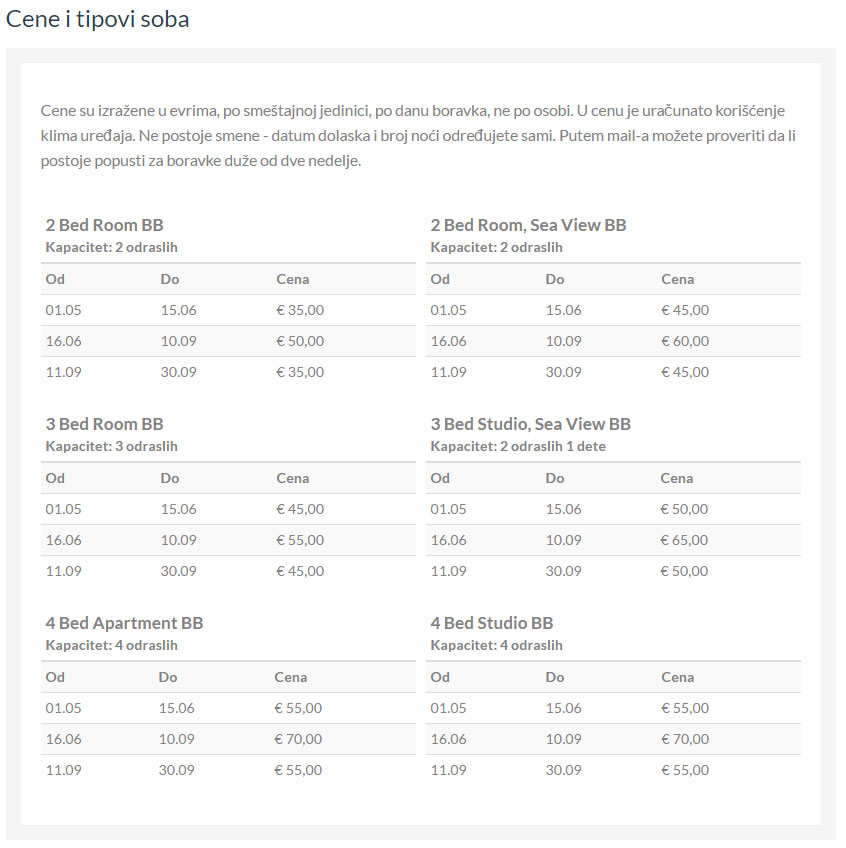Select 'Kapacitet: 2 odraslih 1 dete' text
Image resolution: width=846 pixels, height=848 pixels.
(x=518, y=446)
